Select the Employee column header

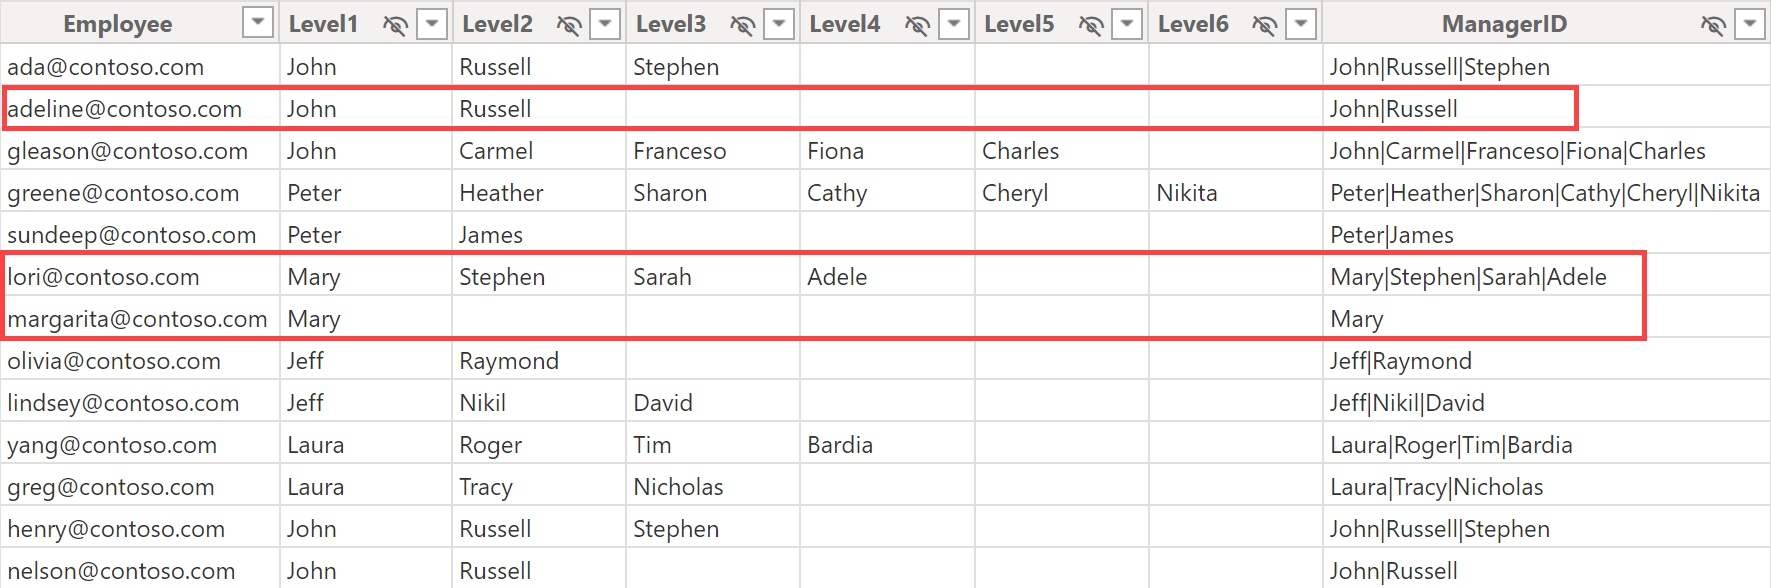(x=118, y=24)
